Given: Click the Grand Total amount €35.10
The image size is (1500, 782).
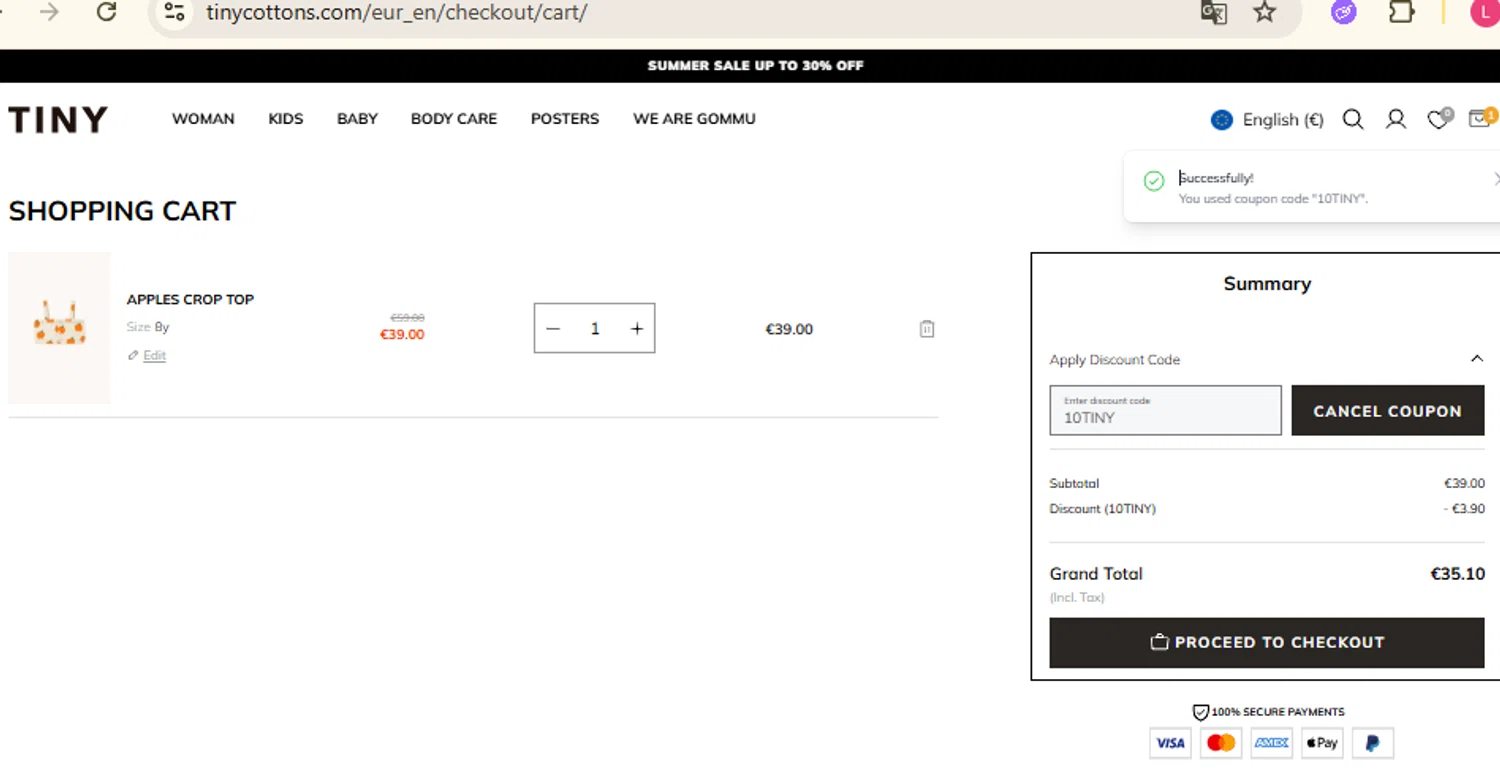Looking at the screenshot, I should click(x=1457, y=574).
